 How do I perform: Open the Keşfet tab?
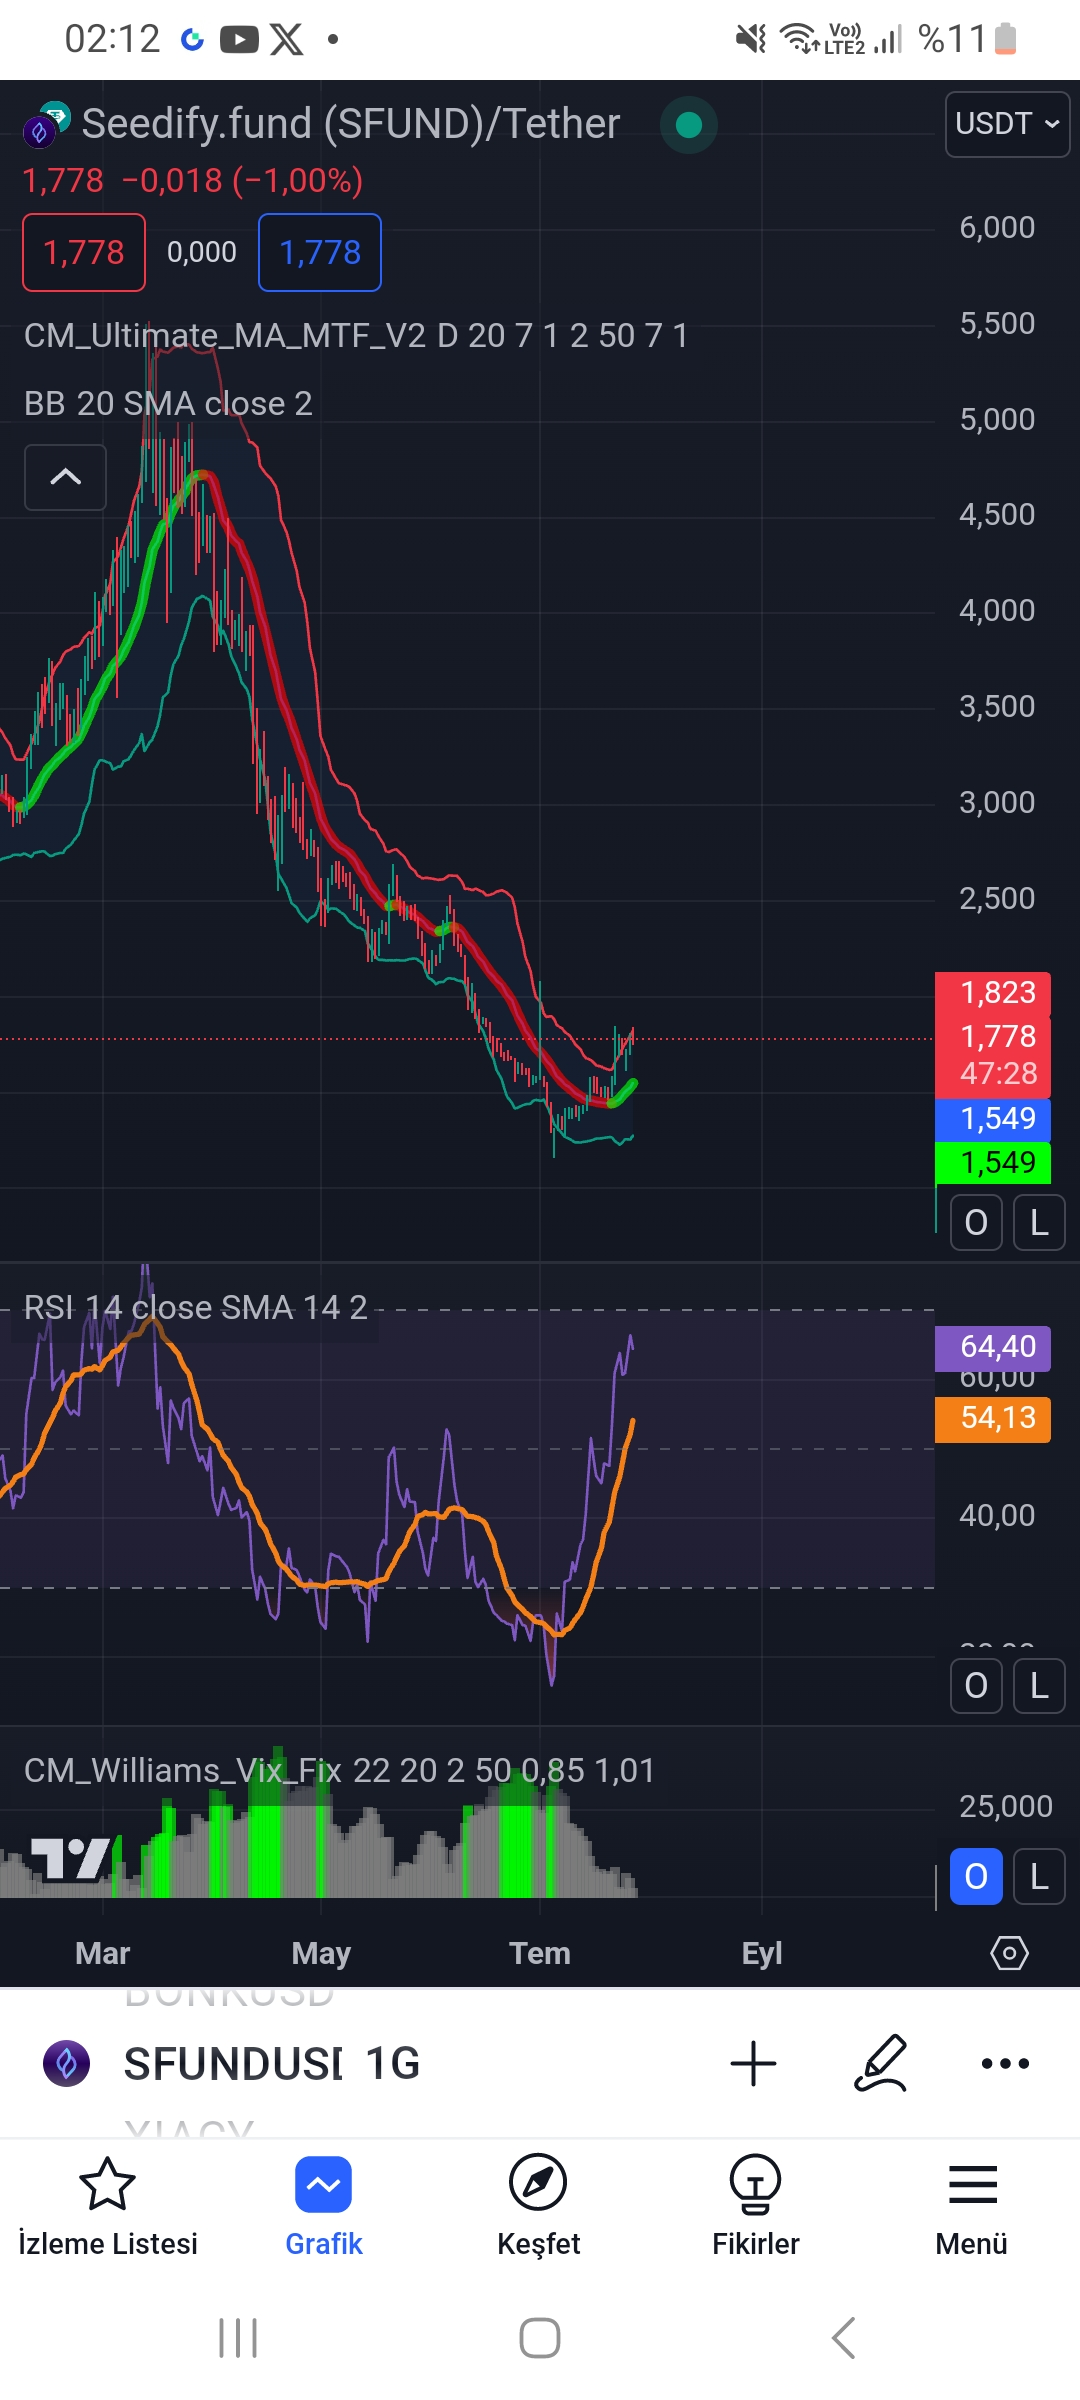coord(539,2208)
